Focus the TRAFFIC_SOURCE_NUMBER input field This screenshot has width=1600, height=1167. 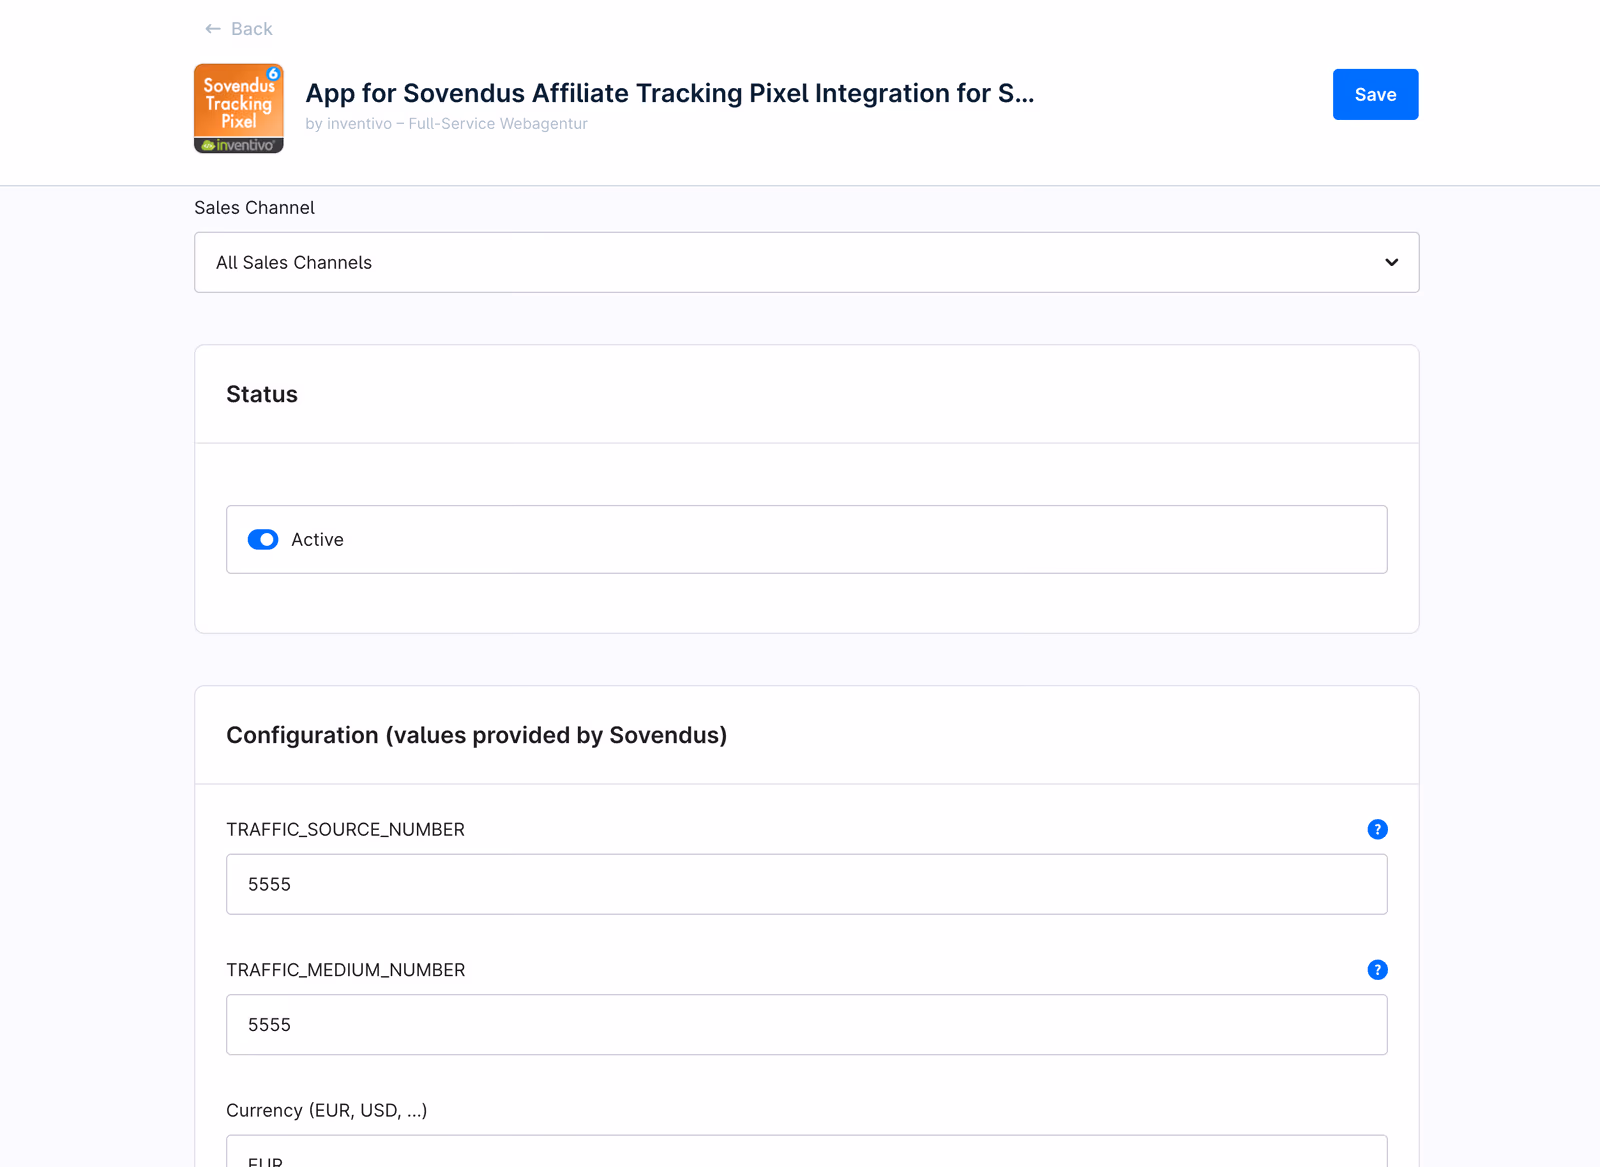tap(807, 884)
